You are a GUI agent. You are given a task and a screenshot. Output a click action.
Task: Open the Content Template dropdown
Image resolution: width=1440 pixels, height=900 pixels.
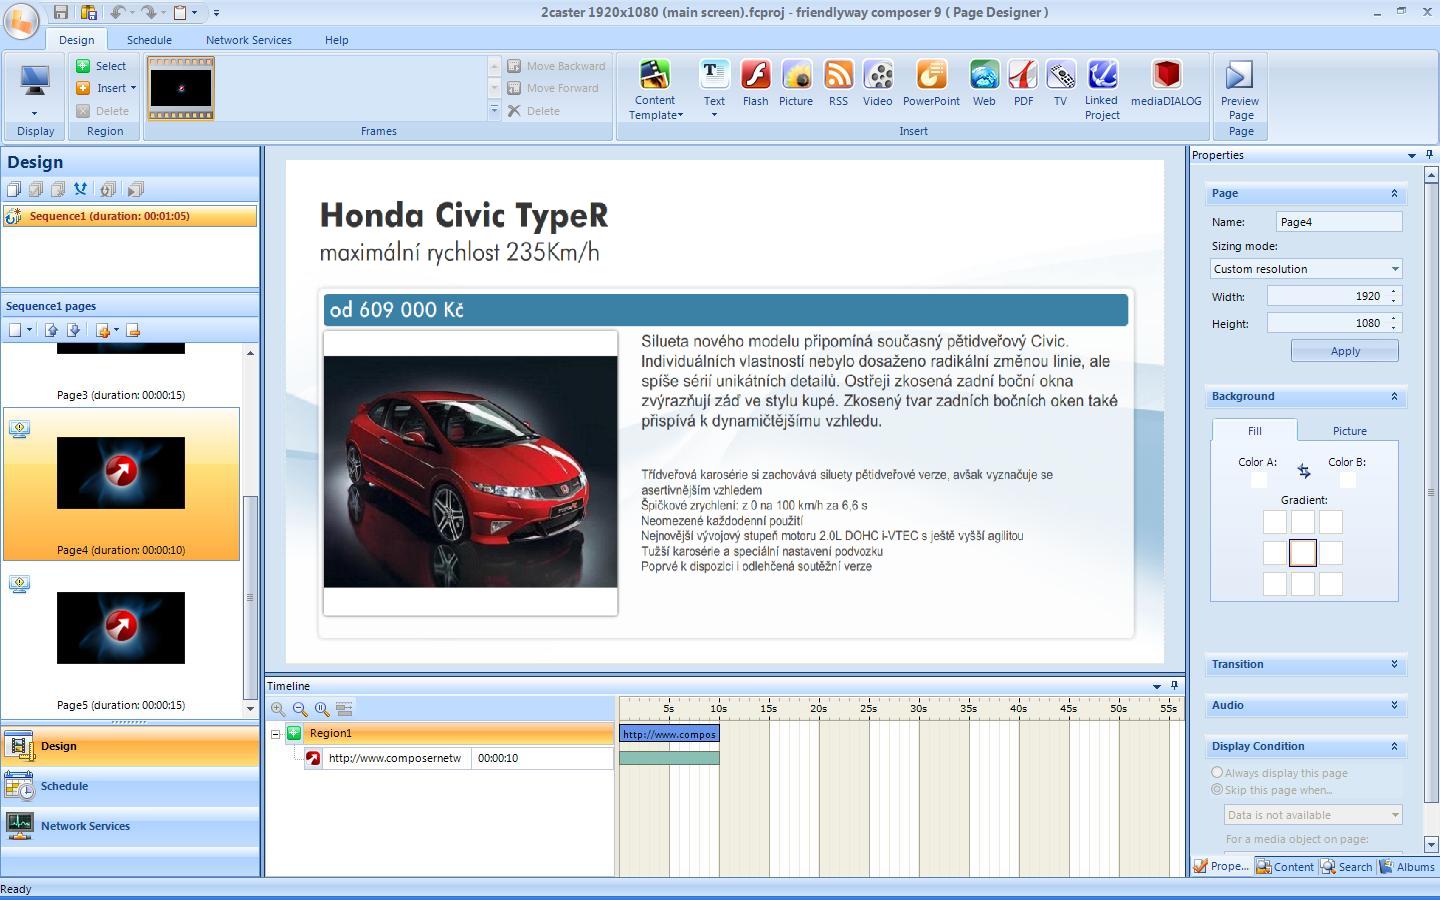click(655, 90)
